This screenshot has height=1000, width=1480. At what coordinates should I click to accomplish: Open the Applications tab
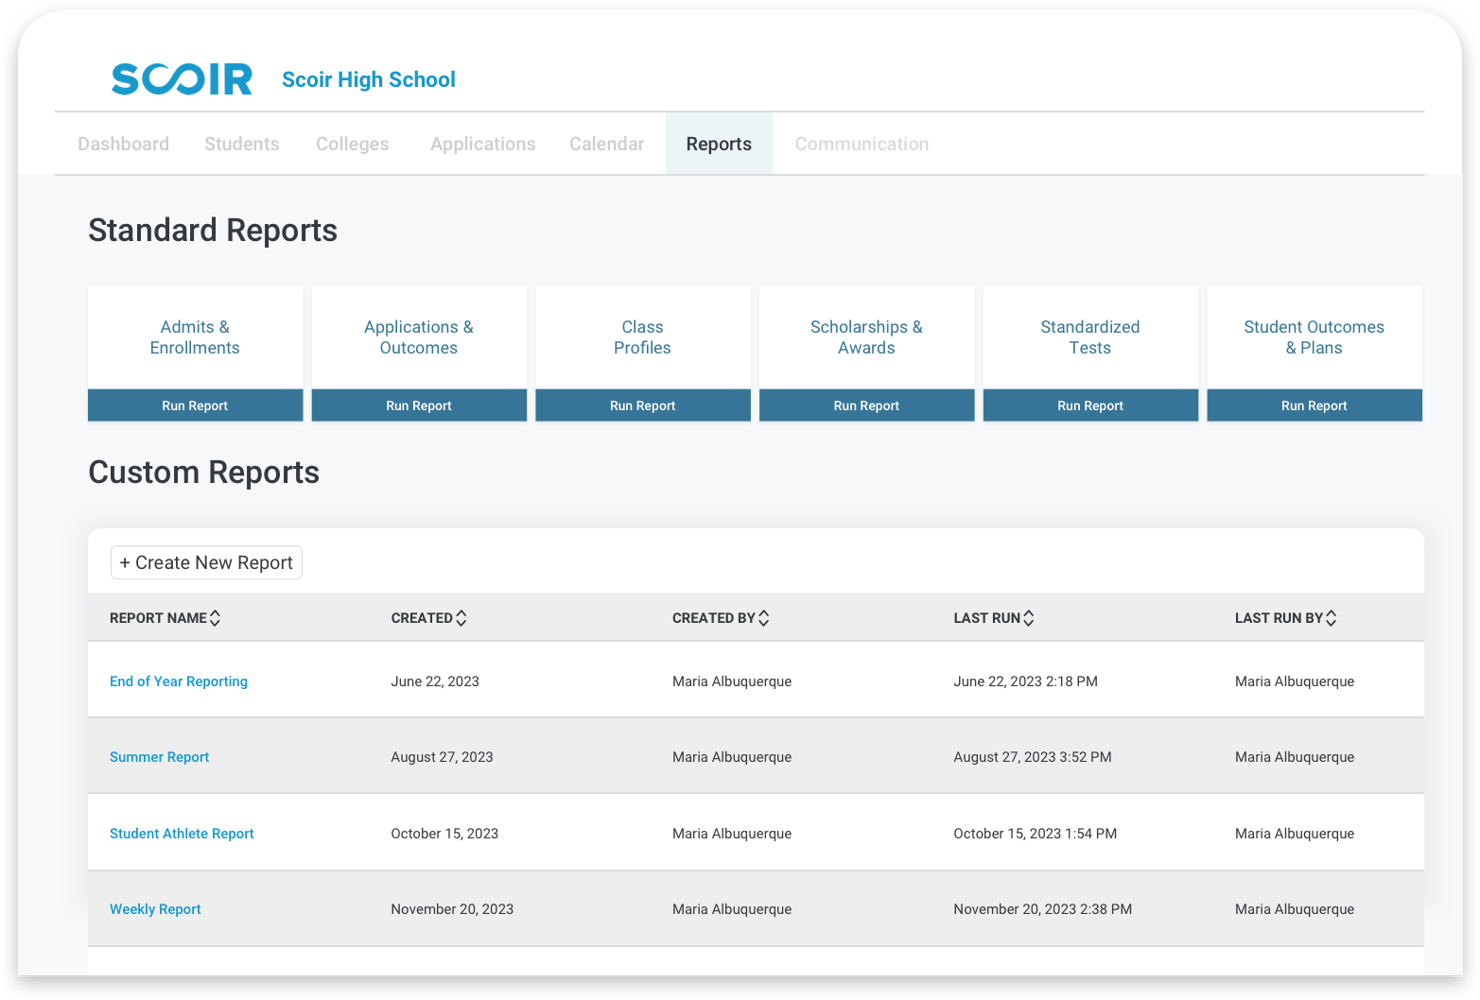482,143
